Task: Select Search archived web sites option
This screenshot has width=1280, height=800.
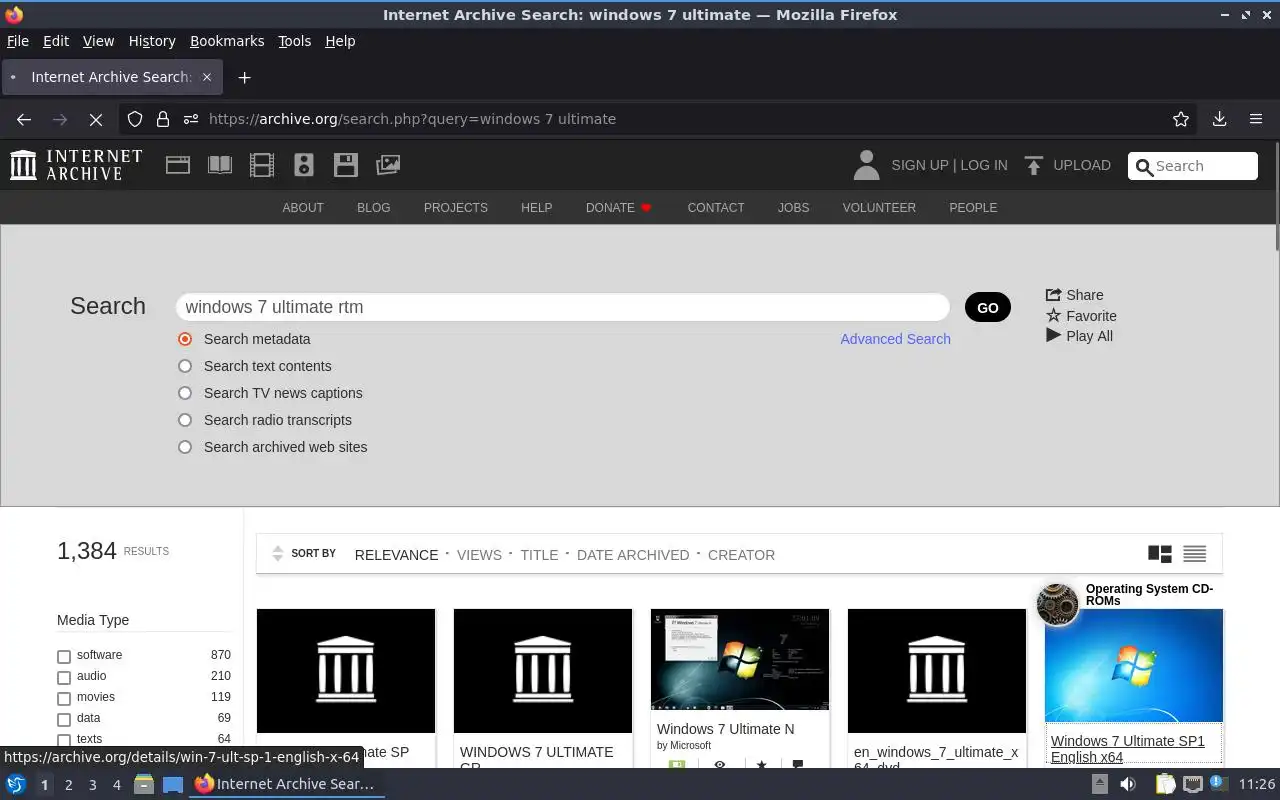Action: point(185,447)
